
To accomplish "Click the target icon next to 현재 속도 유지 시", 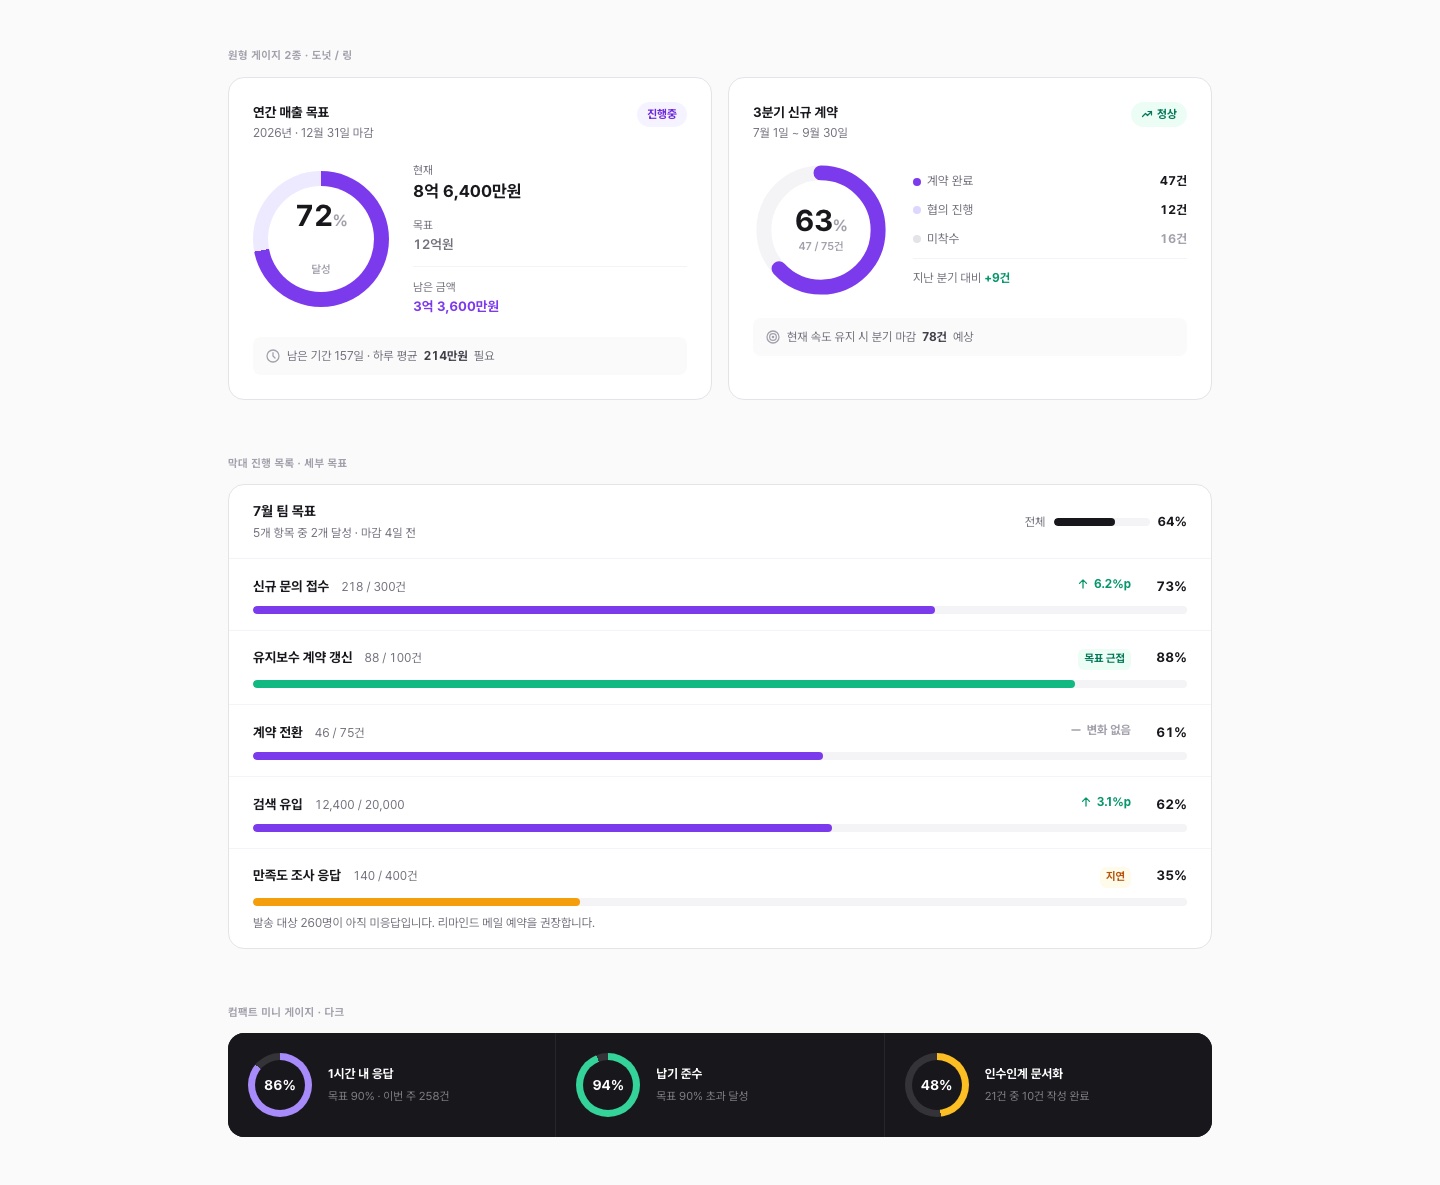I will pyautogui.click(x=773, y=337).
